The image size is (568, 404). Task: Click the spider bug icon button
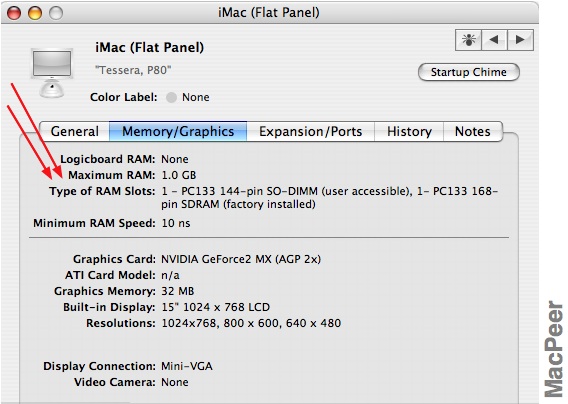coord(468,39)
